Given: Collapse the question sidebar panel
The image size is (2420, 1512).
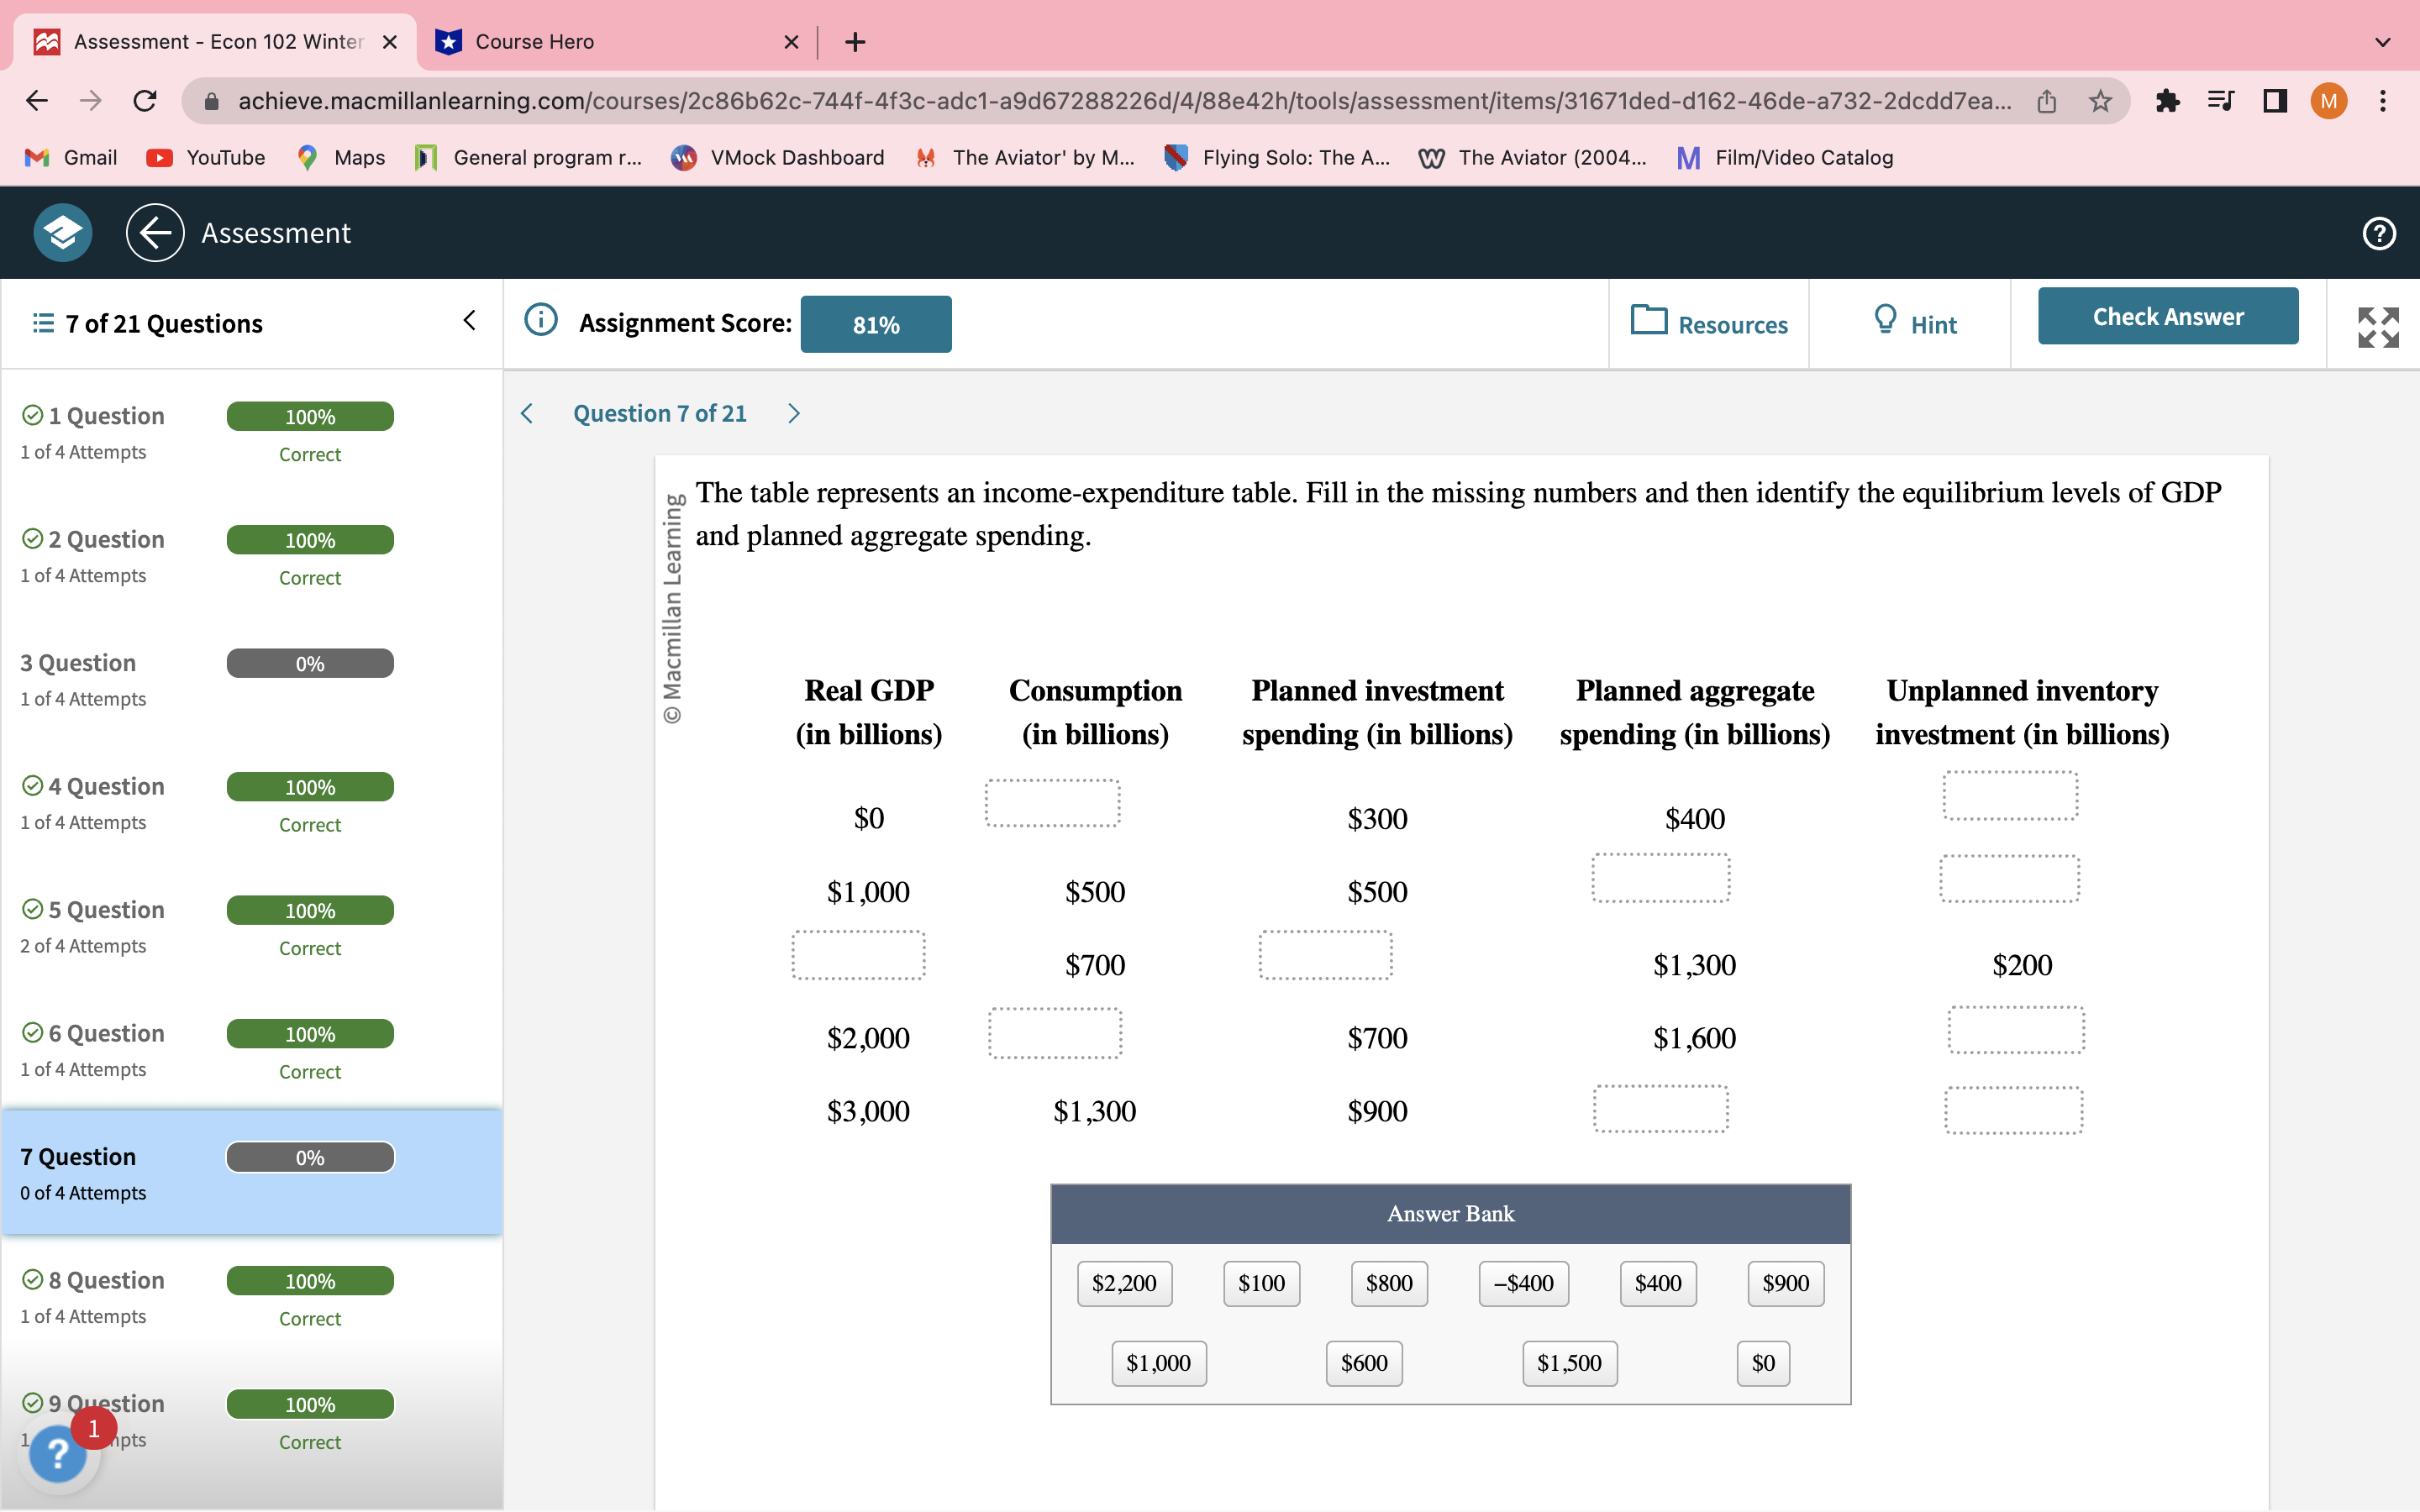Looking at the screenshot, I should (469, 319).
